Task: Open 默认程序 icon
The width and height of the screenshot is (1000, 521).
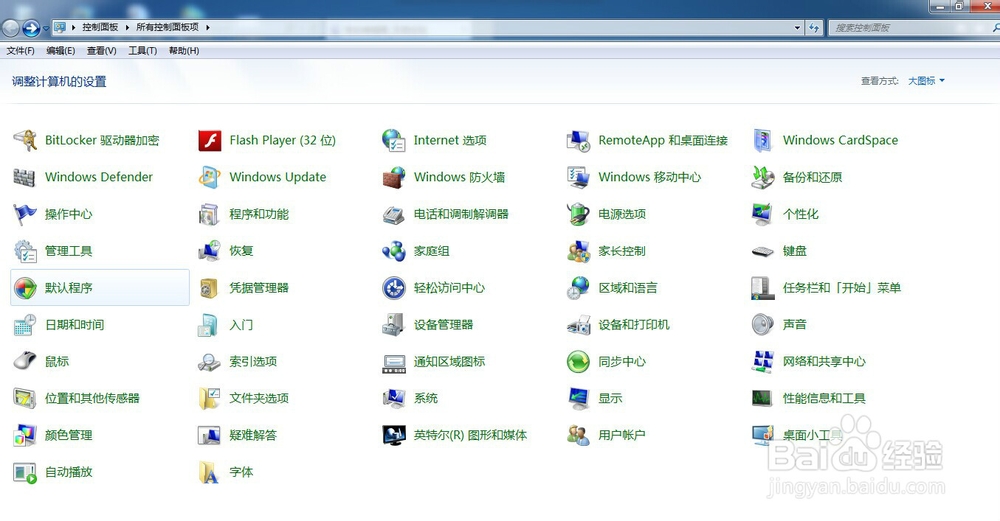Action: (x=25, y=288)
